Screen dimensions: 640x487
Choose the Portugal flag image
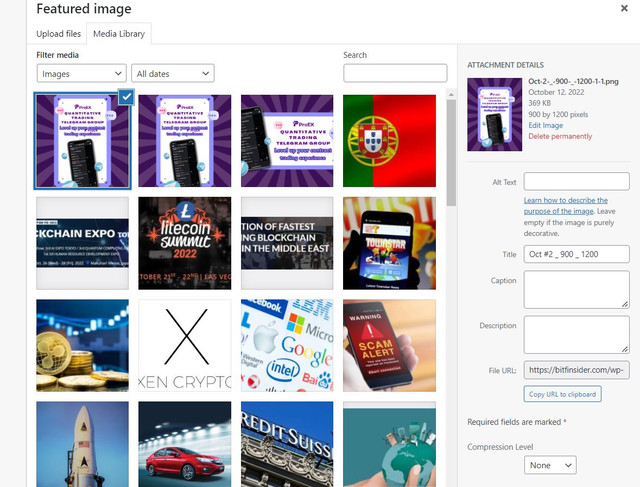pyautogui.click(x=389, y=141)
